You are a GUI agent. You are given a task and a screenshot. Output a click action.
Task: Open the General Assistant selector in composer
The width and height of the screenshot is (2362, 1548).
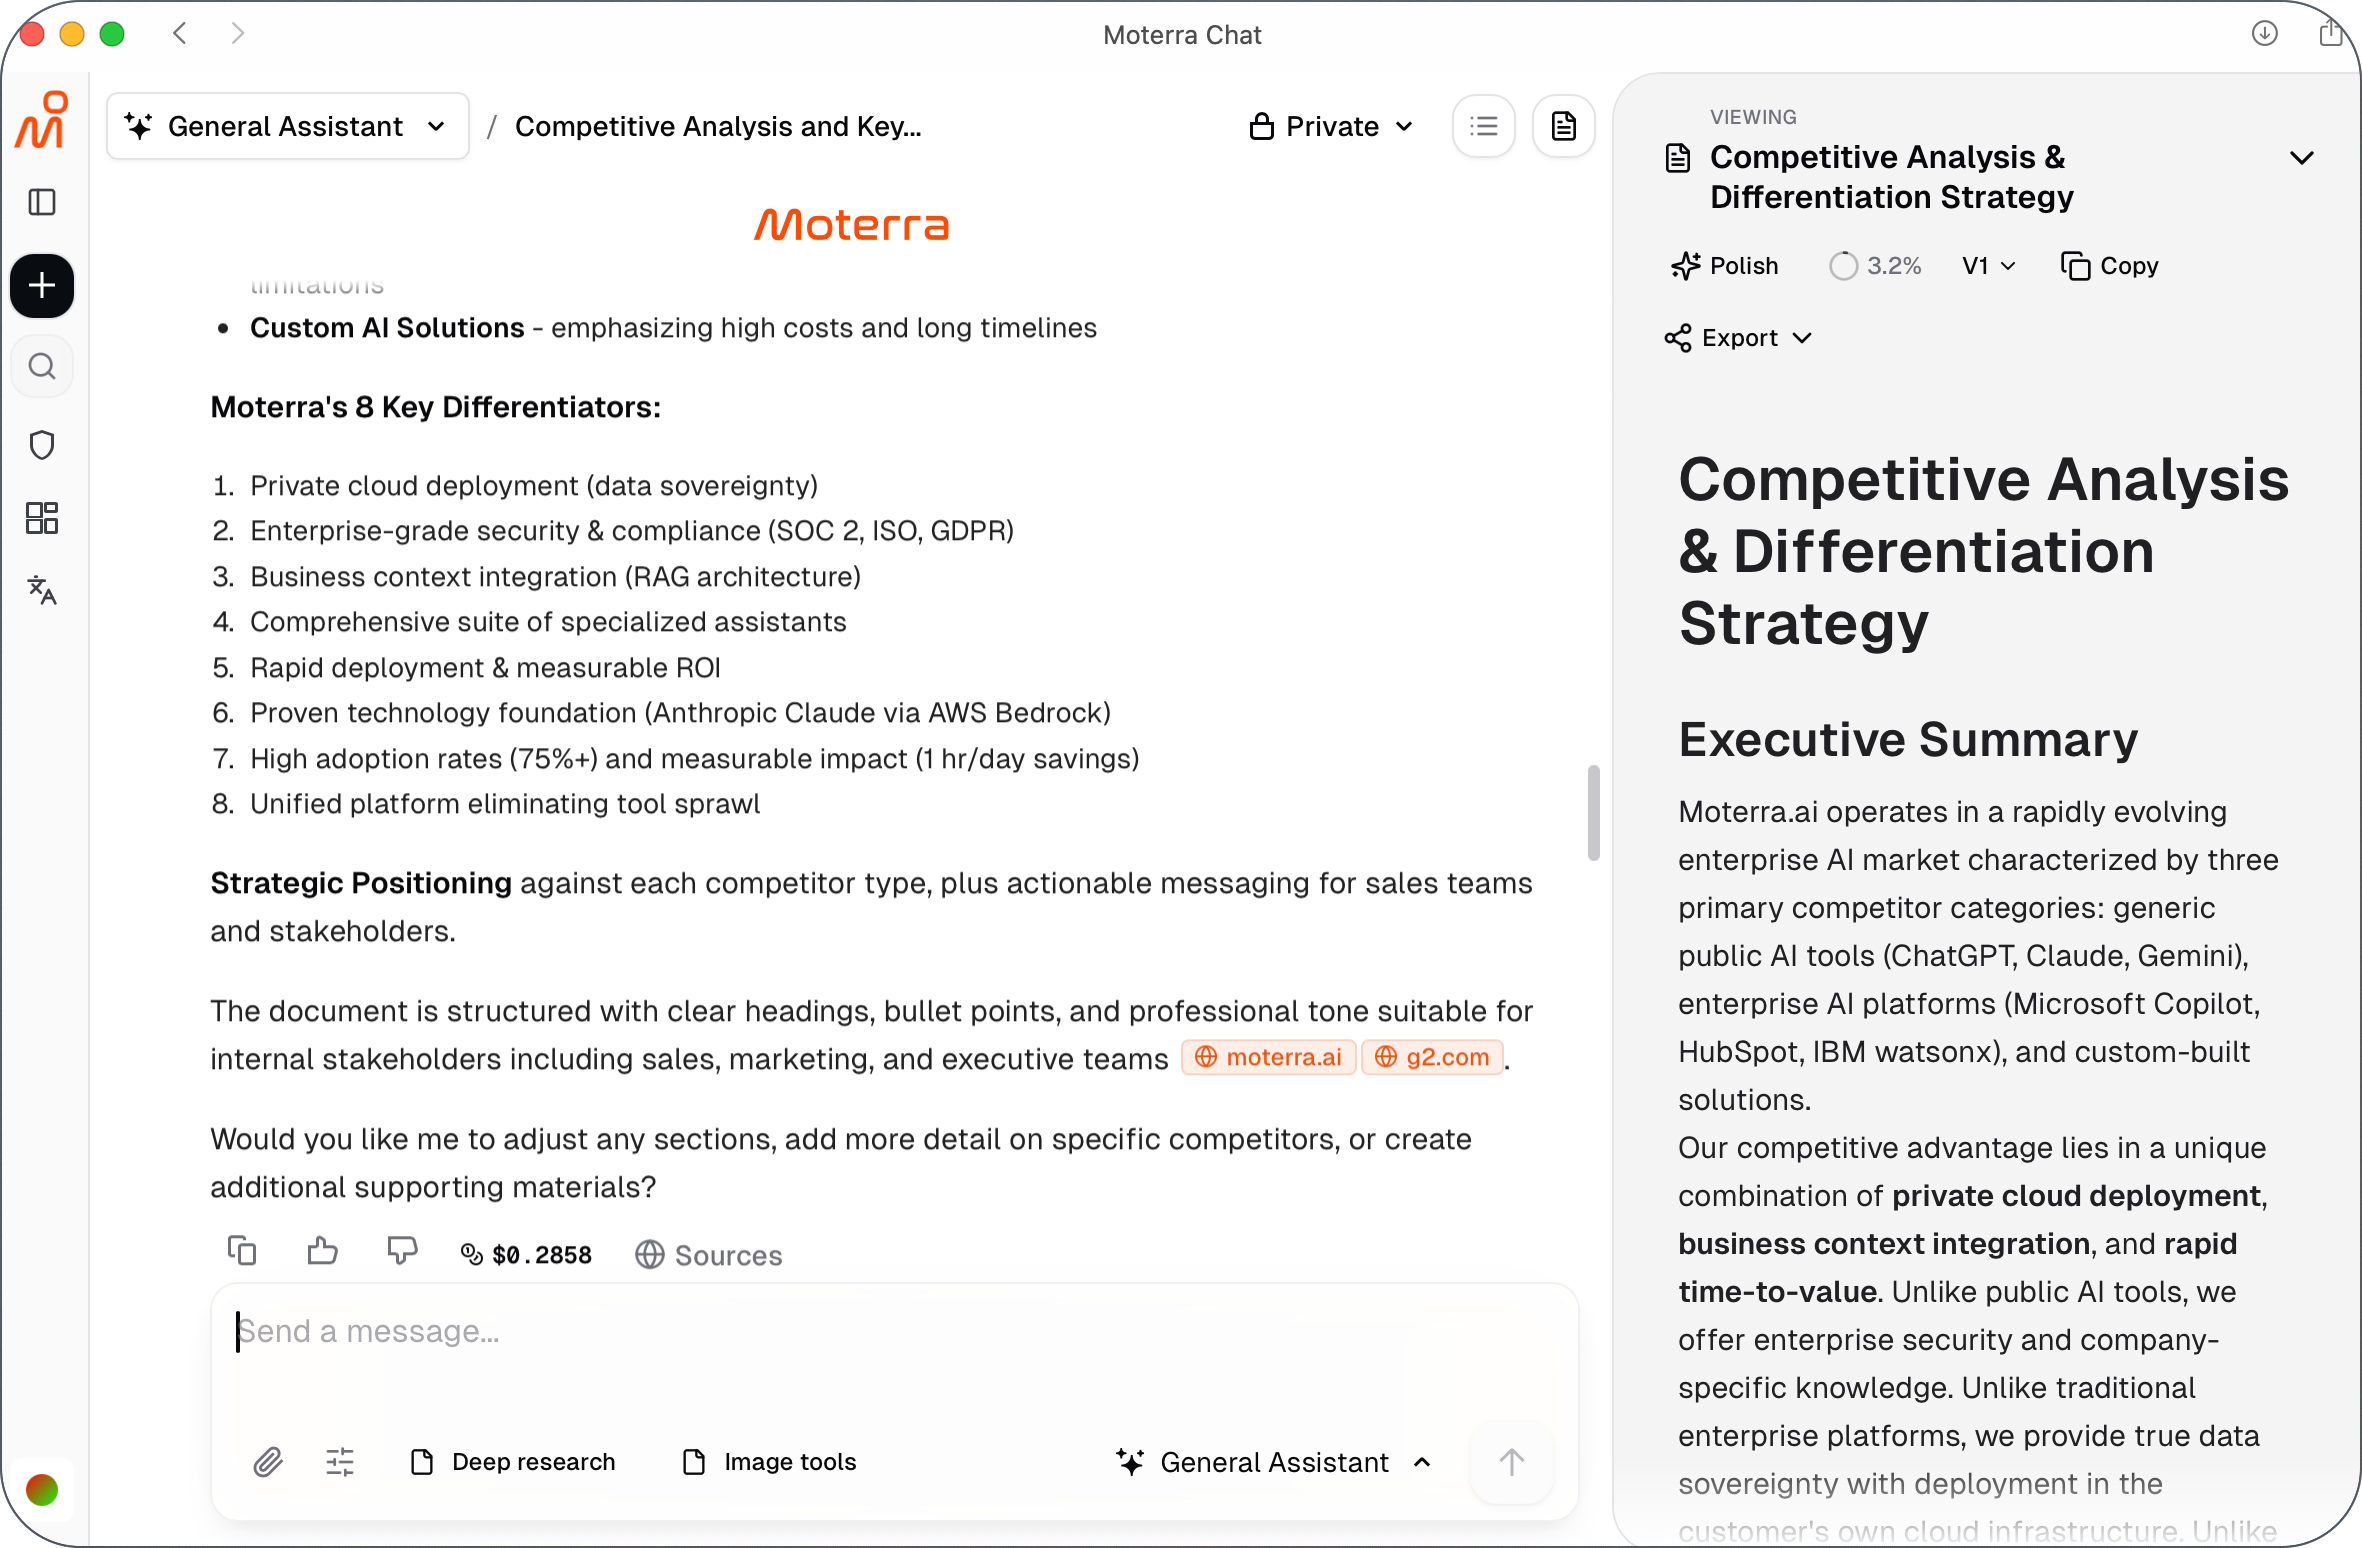click(1274, 1462)
